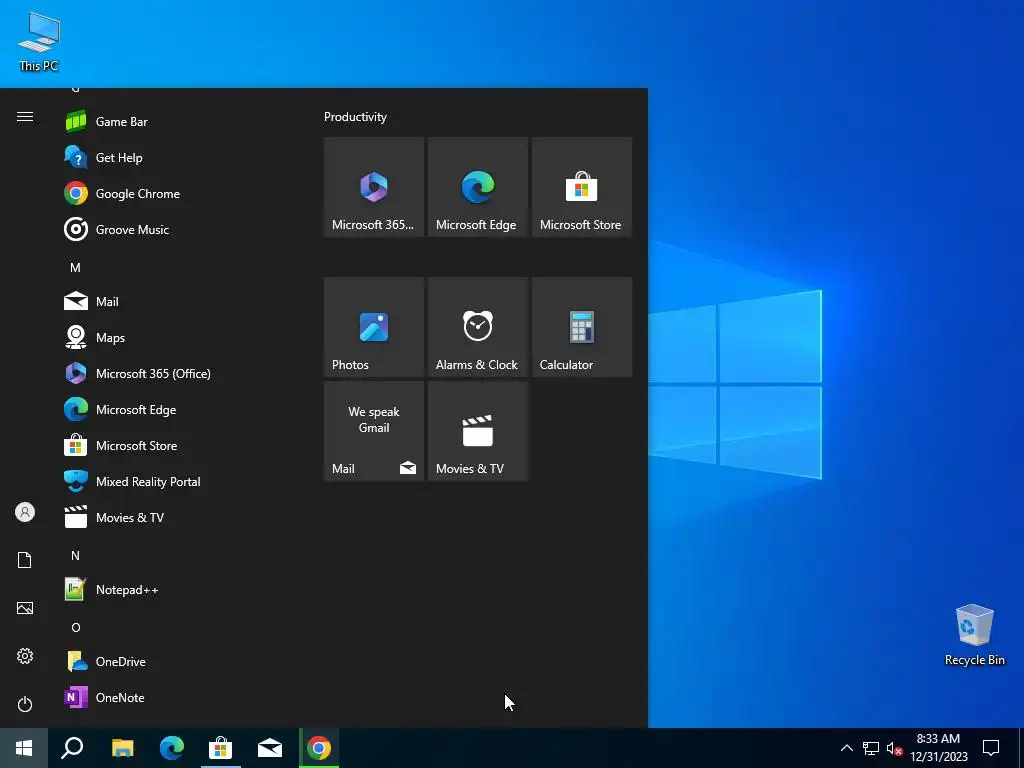Open network status tray icon
The image size is (1024, 768).
[871, 748]
